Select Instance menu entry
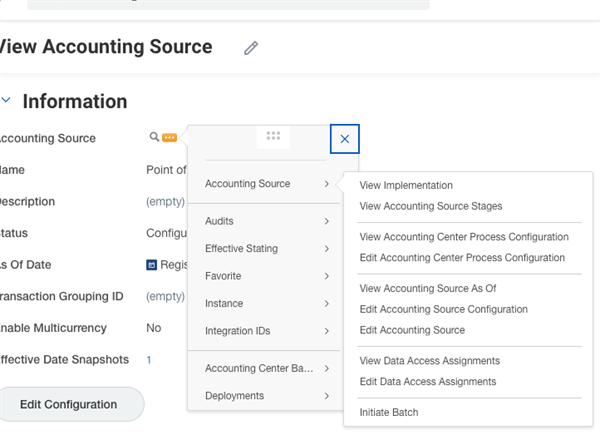This screenshot has width=600, height=440. pos(224,303)
